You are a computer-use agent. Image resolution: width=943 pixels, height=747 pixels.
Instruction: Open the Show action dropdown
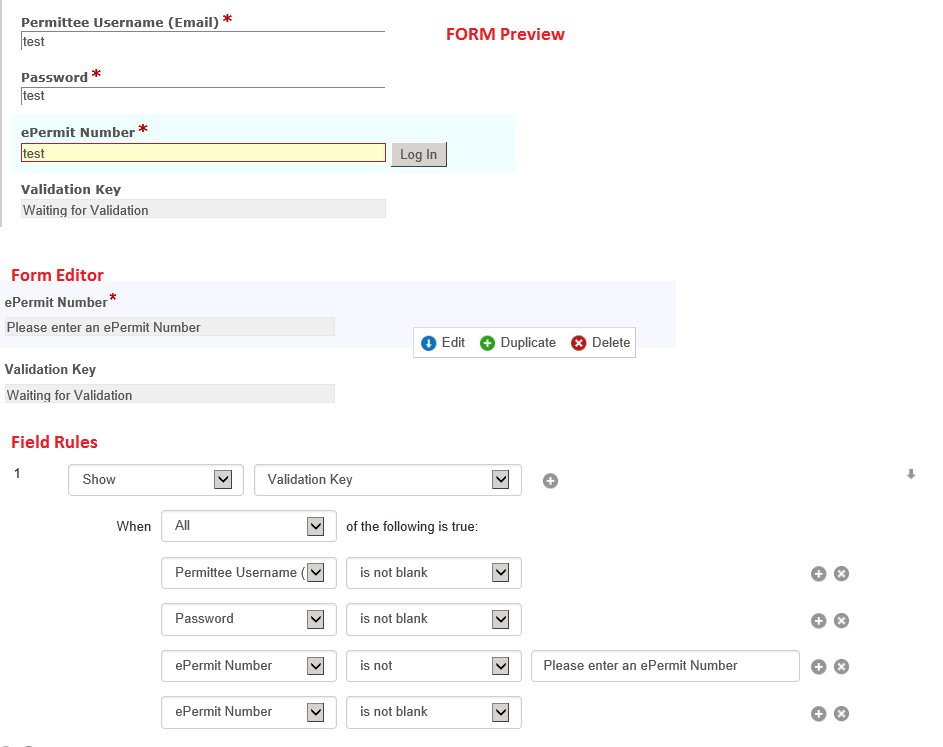click(156, 480)
